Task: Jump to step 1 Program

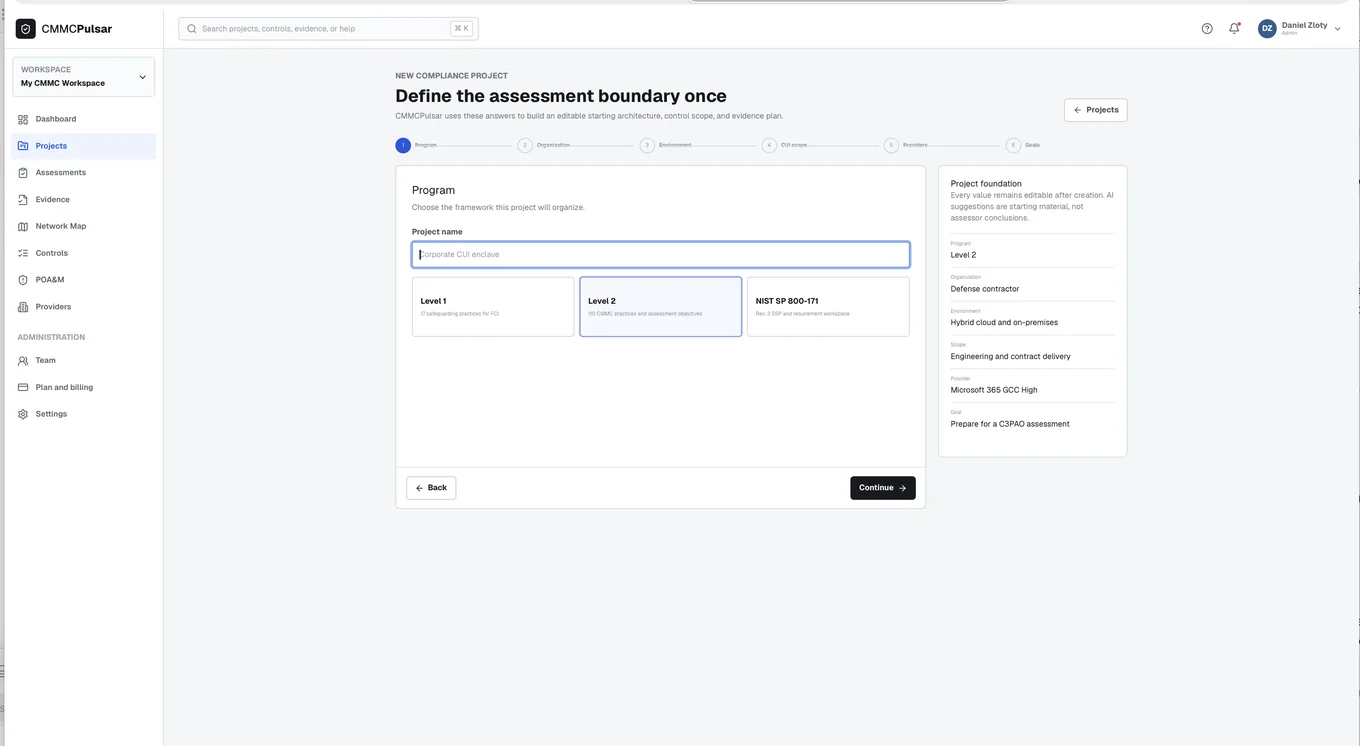Action: click(403, 145)
